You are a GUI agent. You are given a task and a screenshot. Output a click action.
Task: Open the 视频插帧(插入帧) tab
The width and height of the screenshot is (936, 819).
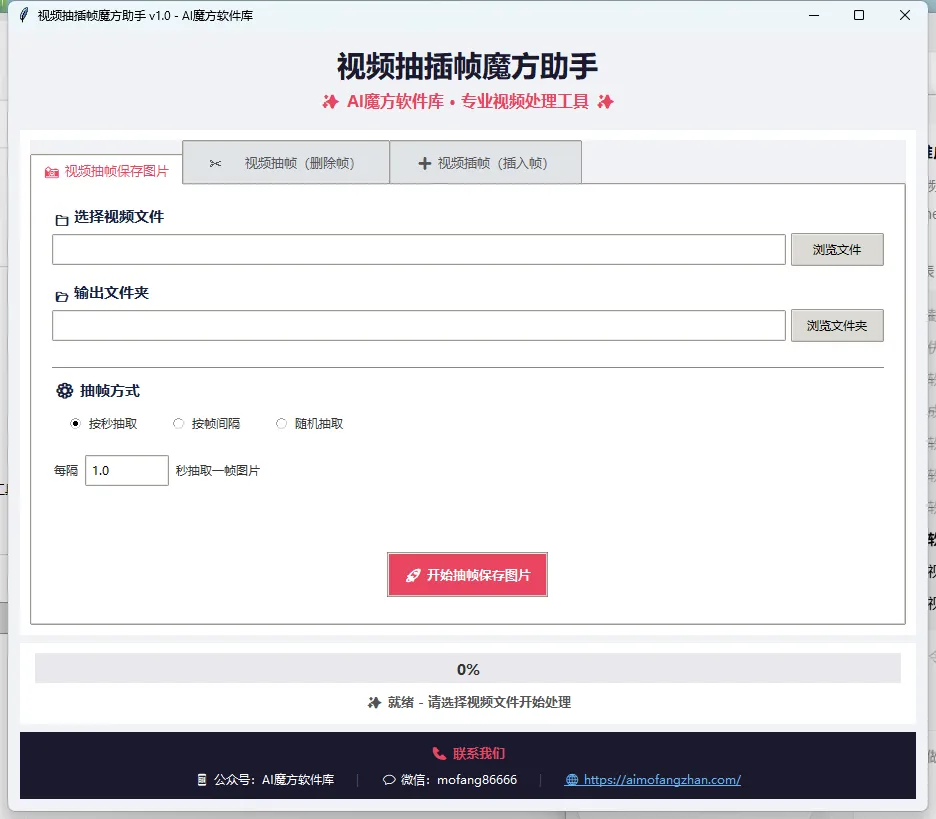pos(485,162)
